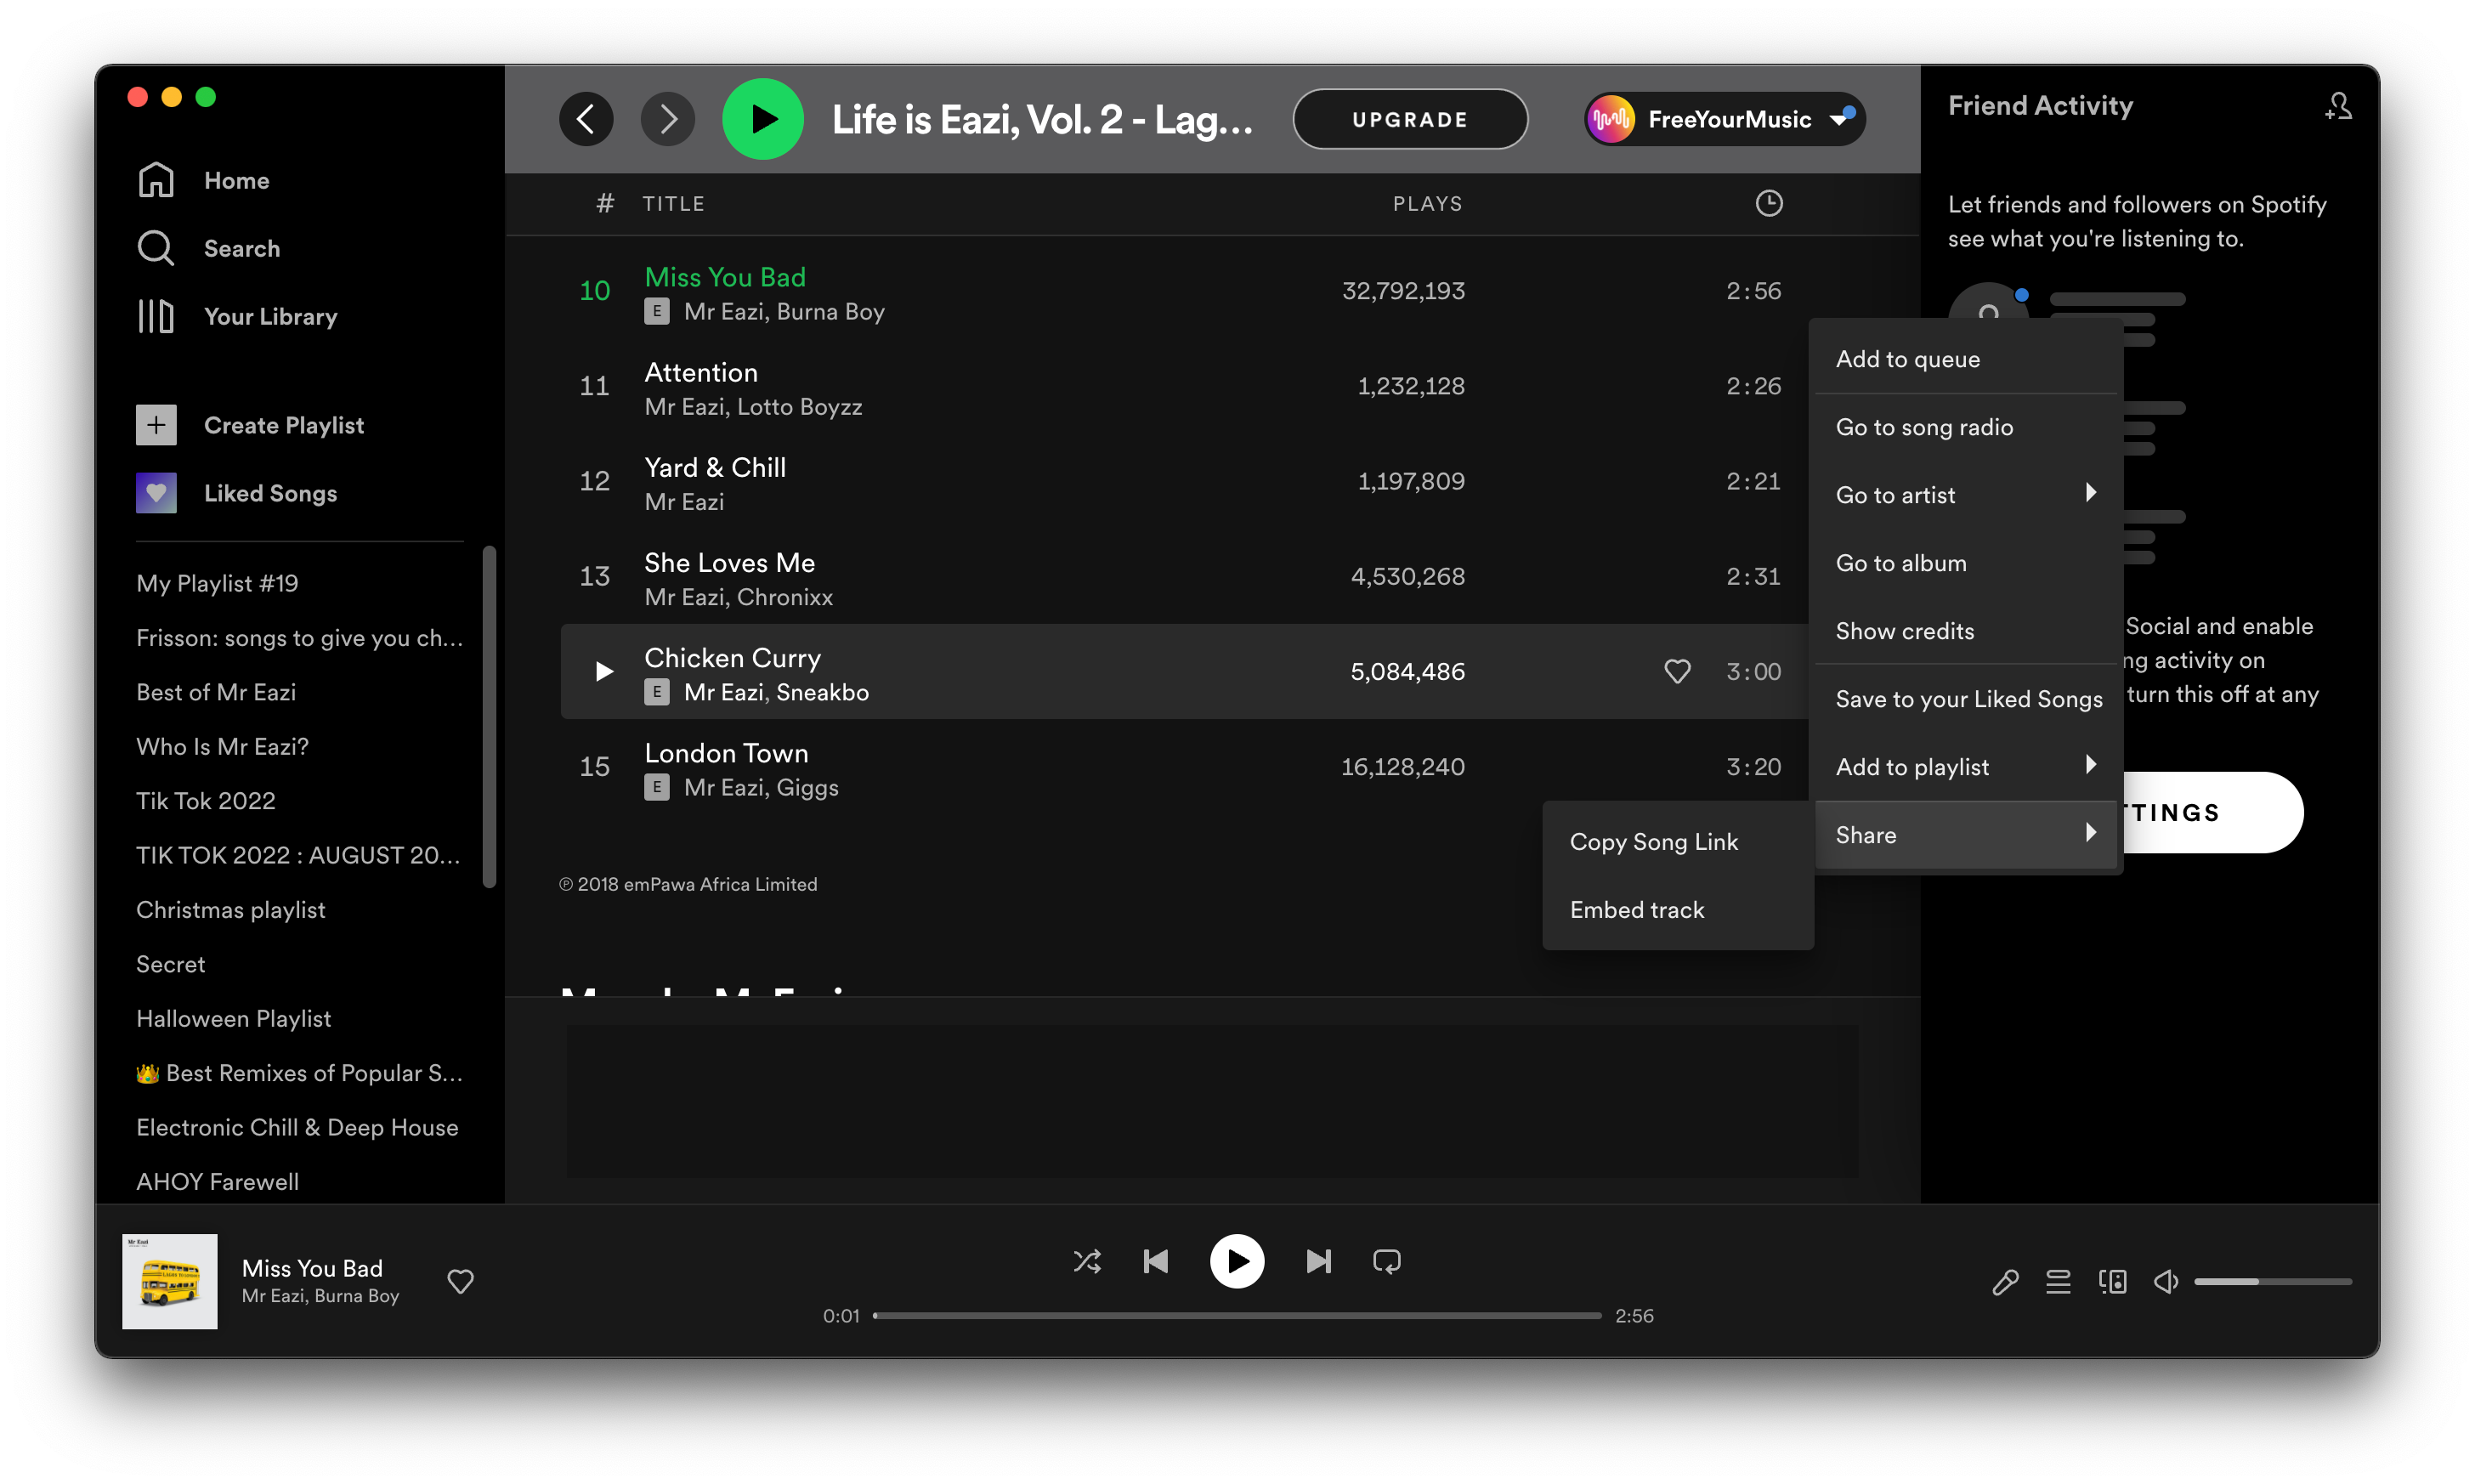Open connect to a device icon
The height and width of the screenshot is (1484, 2475).
2112,1281
